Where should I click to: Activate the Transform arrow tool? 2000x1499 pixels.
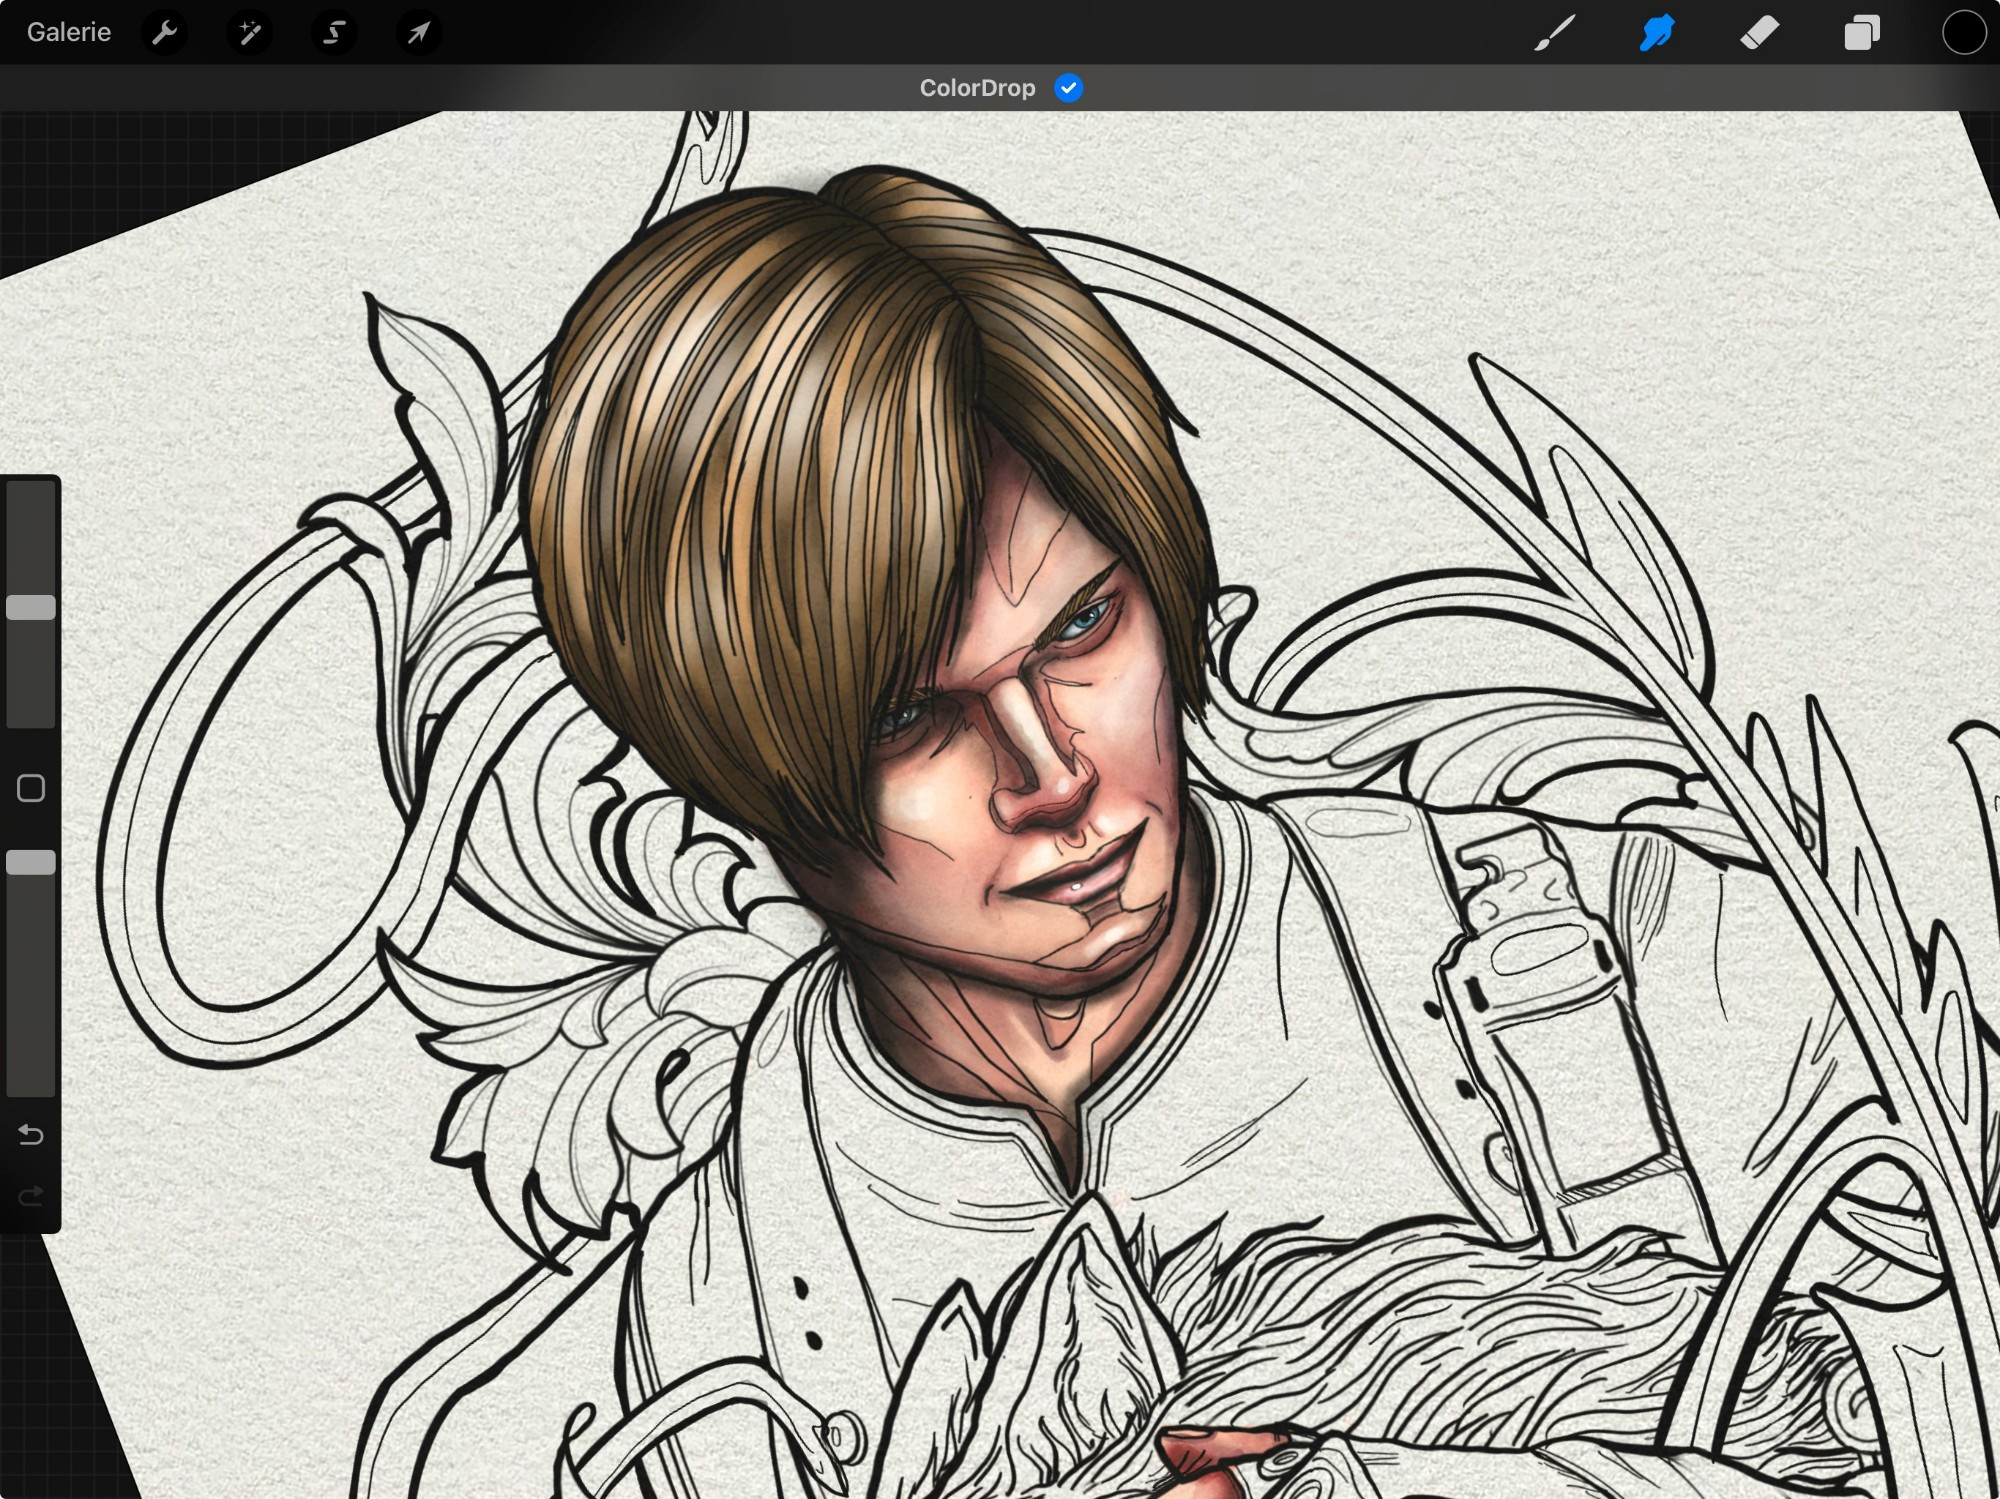coord(418,33)
